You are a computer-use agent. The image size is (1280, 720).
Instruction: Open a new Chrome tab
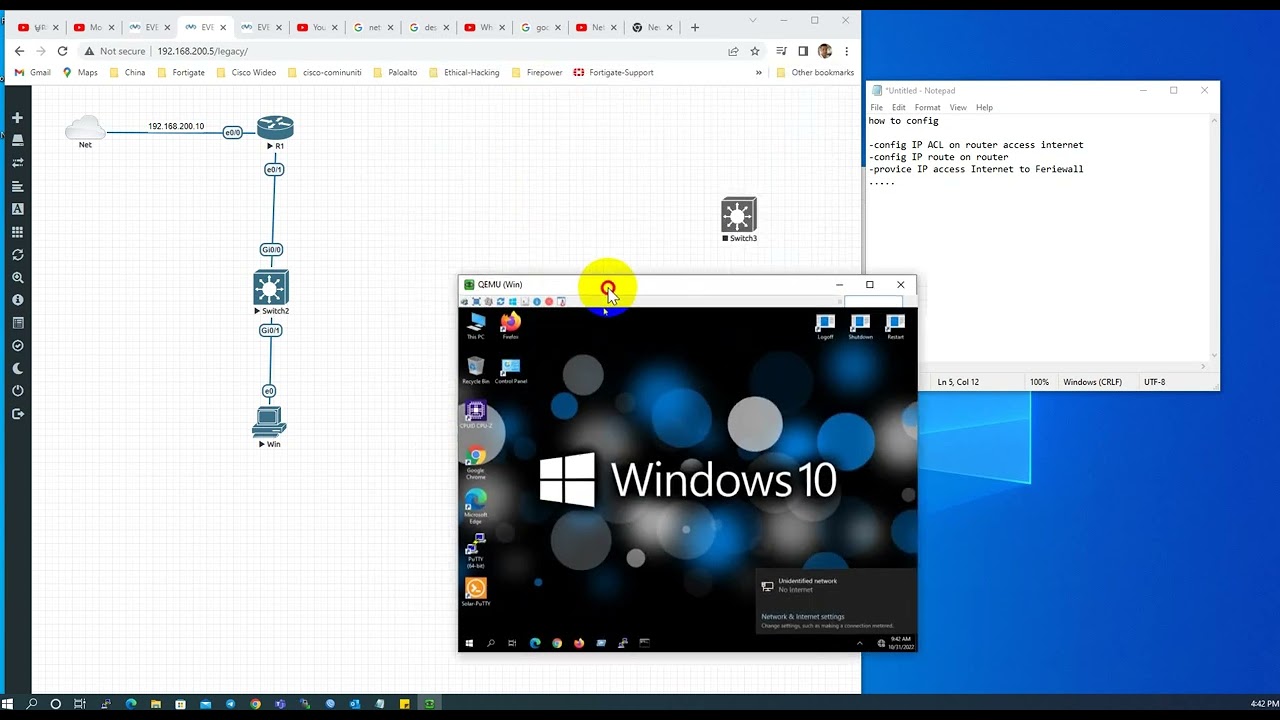695,27
